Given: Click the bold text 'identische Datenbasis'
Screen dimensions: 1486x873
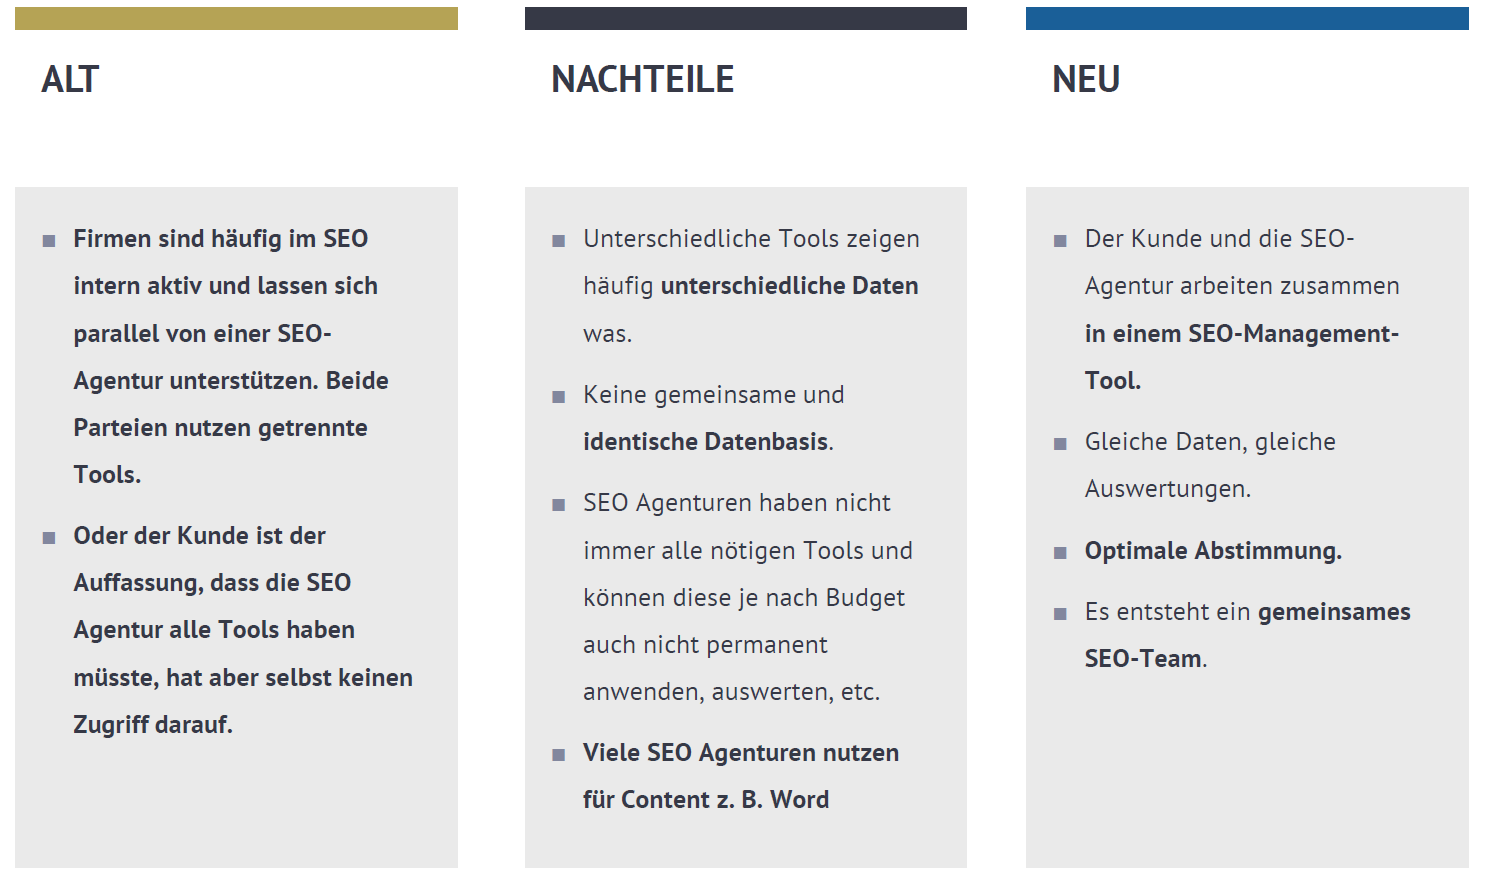Looking at the screenshot, I should 706,442.
